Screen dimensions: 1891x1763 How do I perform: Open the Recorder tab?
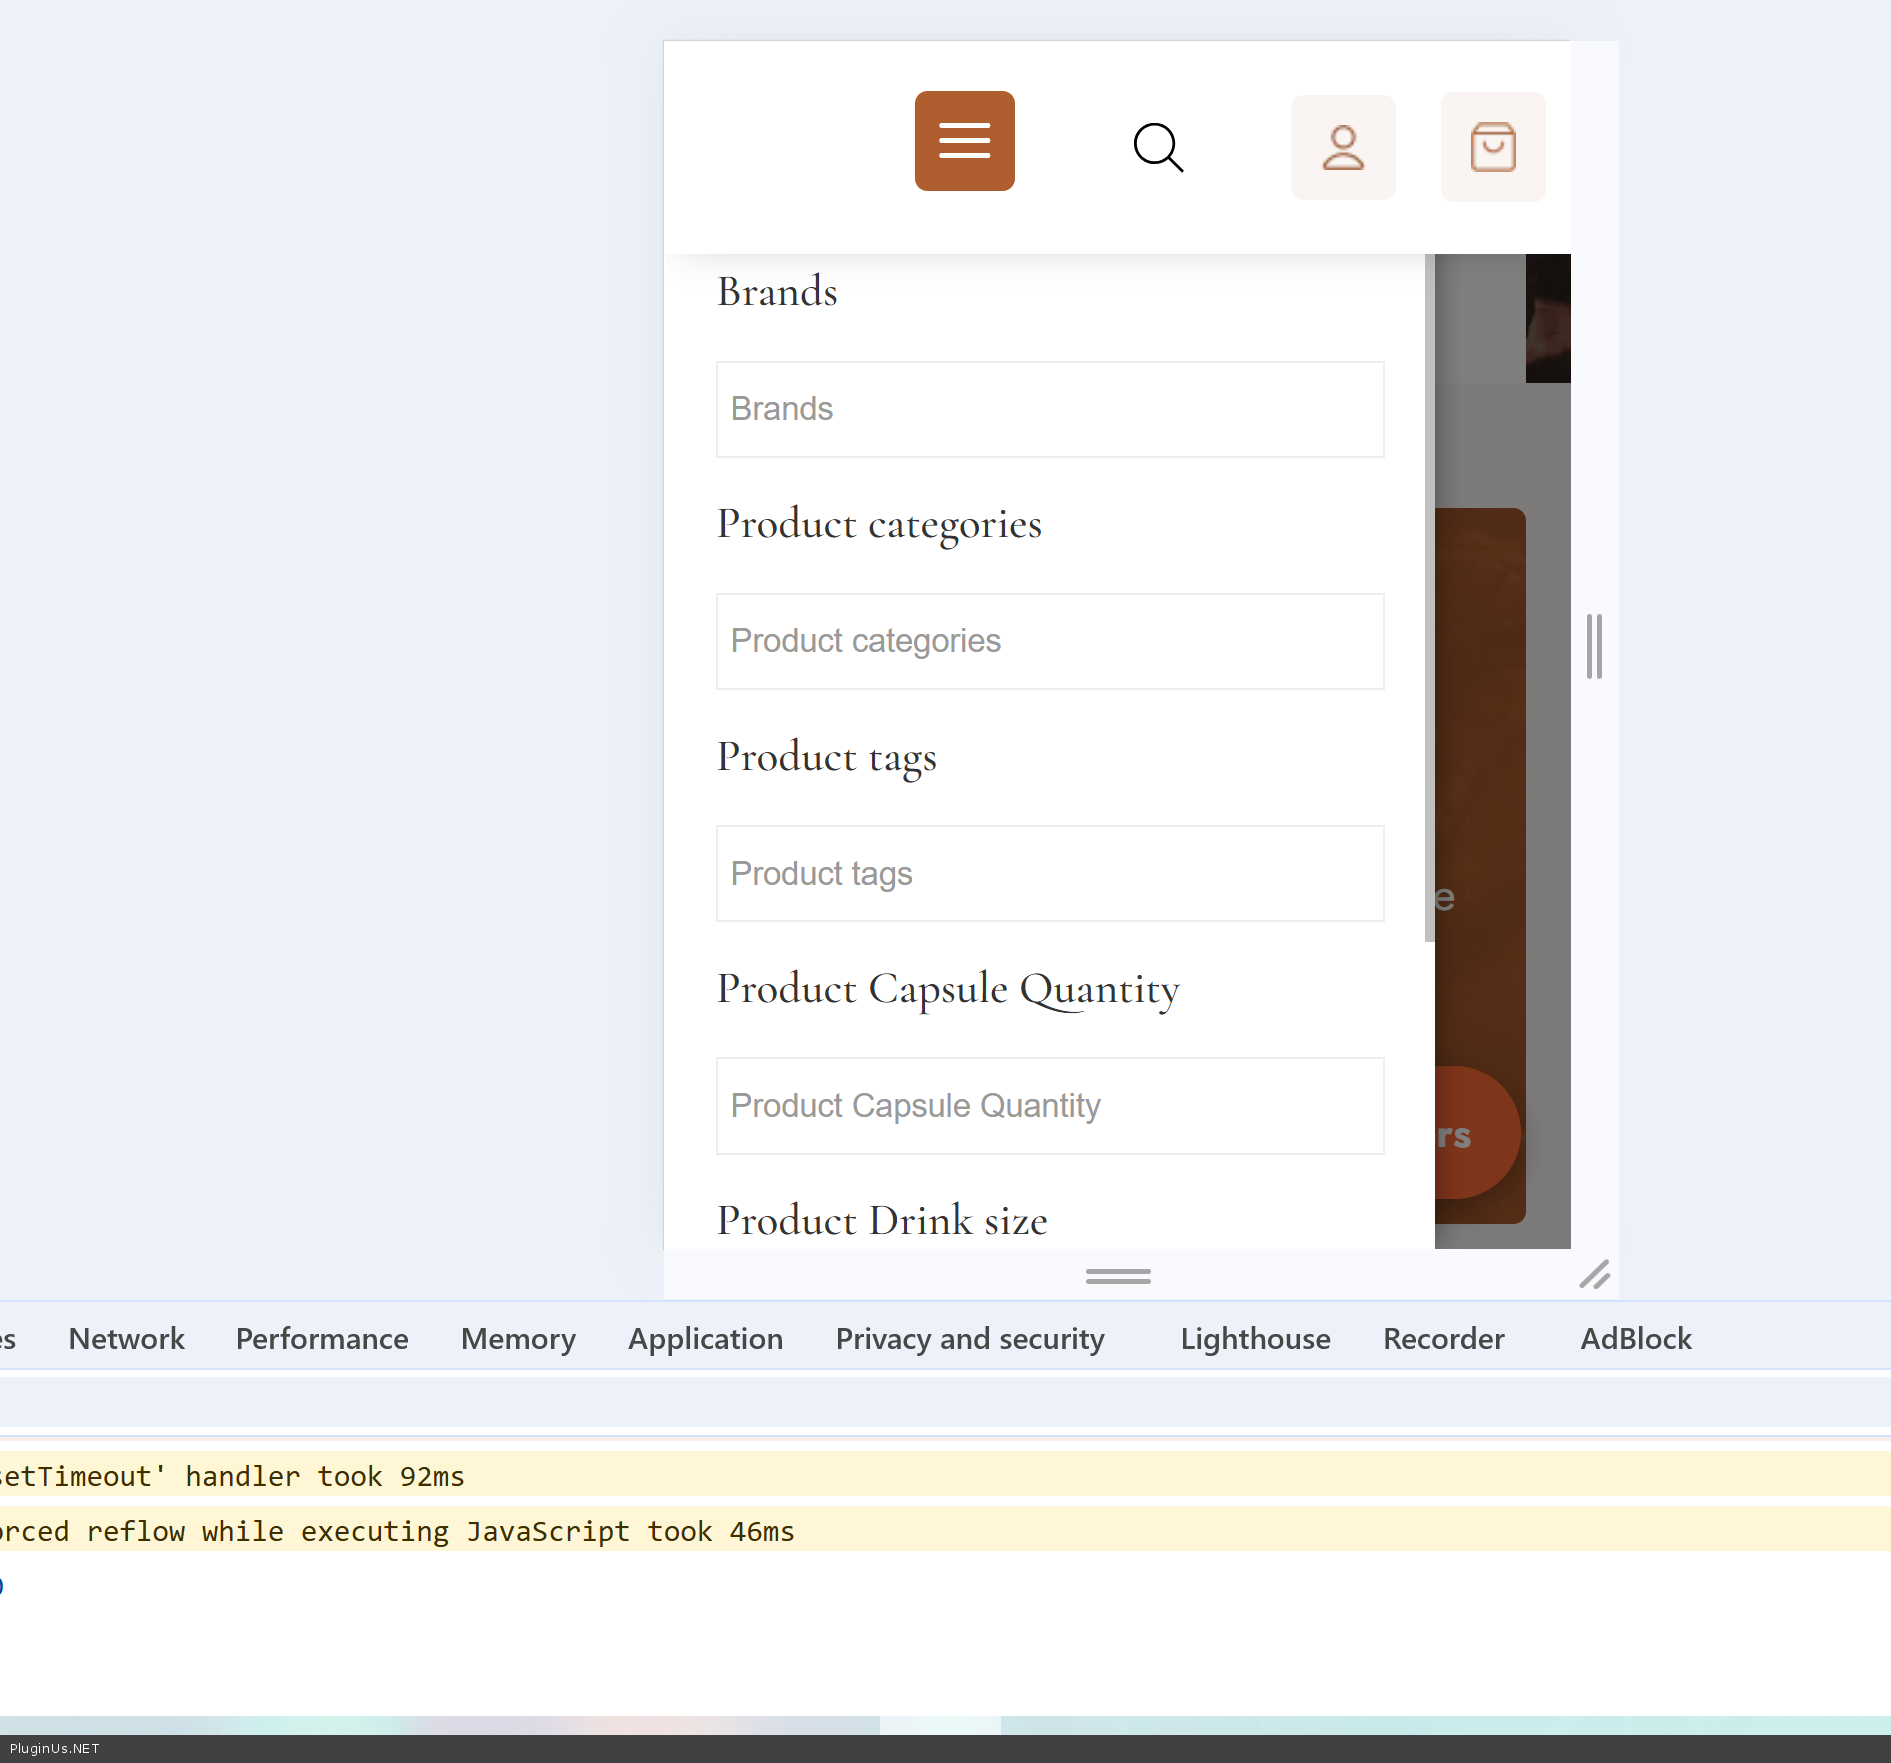point(1443,1339)
